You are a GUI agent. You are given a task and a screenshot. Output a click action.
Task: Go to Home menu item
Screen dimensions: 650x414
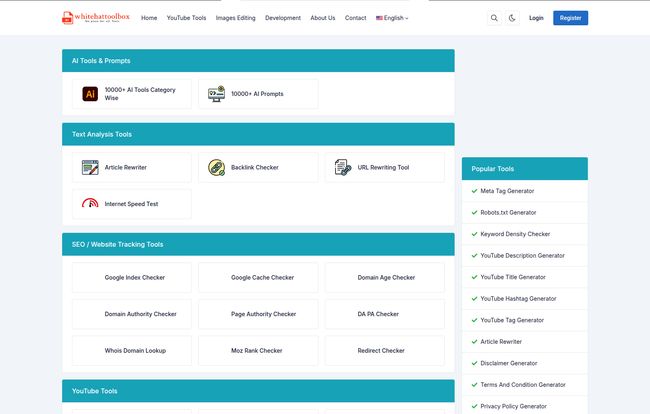149,18
